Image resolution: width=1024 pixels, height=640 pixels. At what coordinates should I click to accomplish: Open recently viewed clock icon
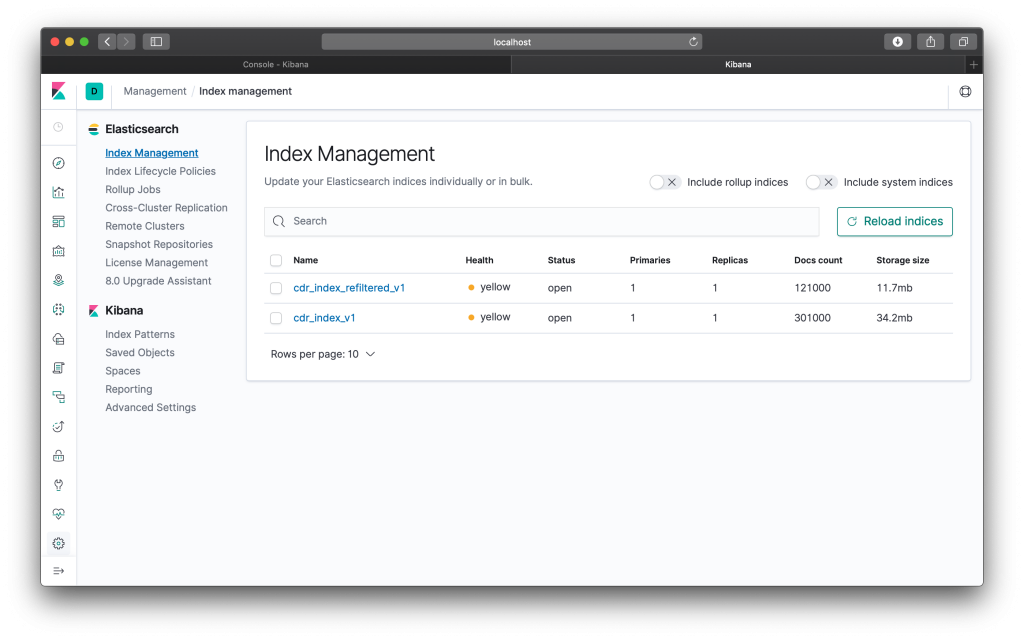click(x=59, y=127)
